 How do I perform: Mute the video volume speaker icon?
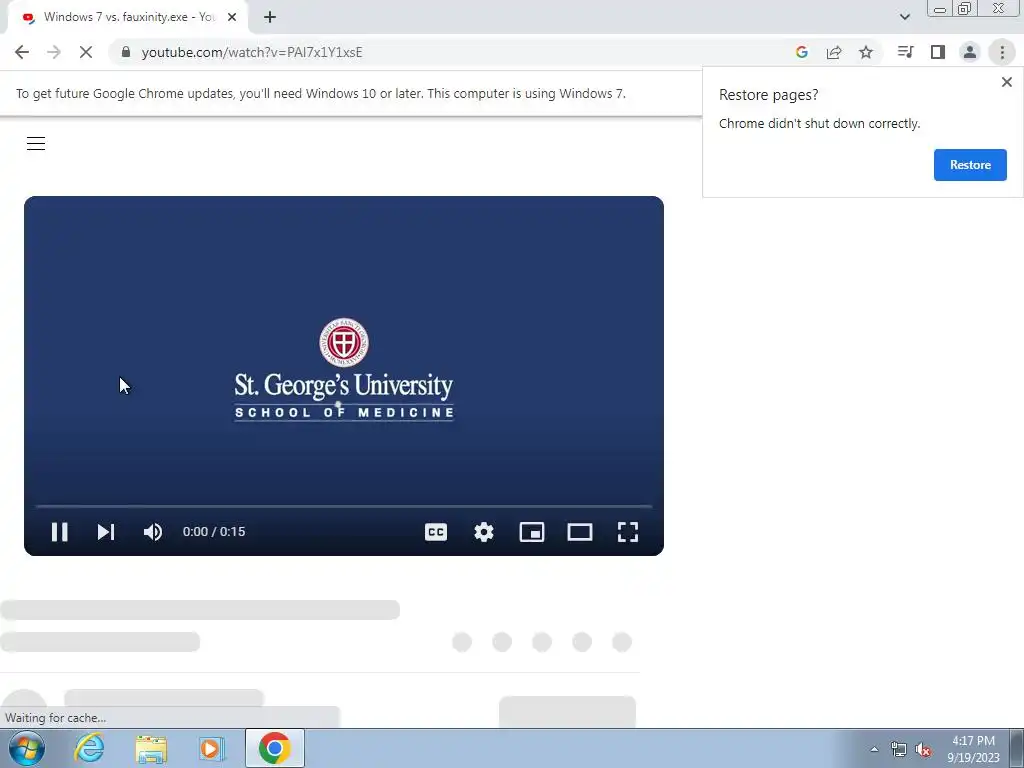coord(153,532)
